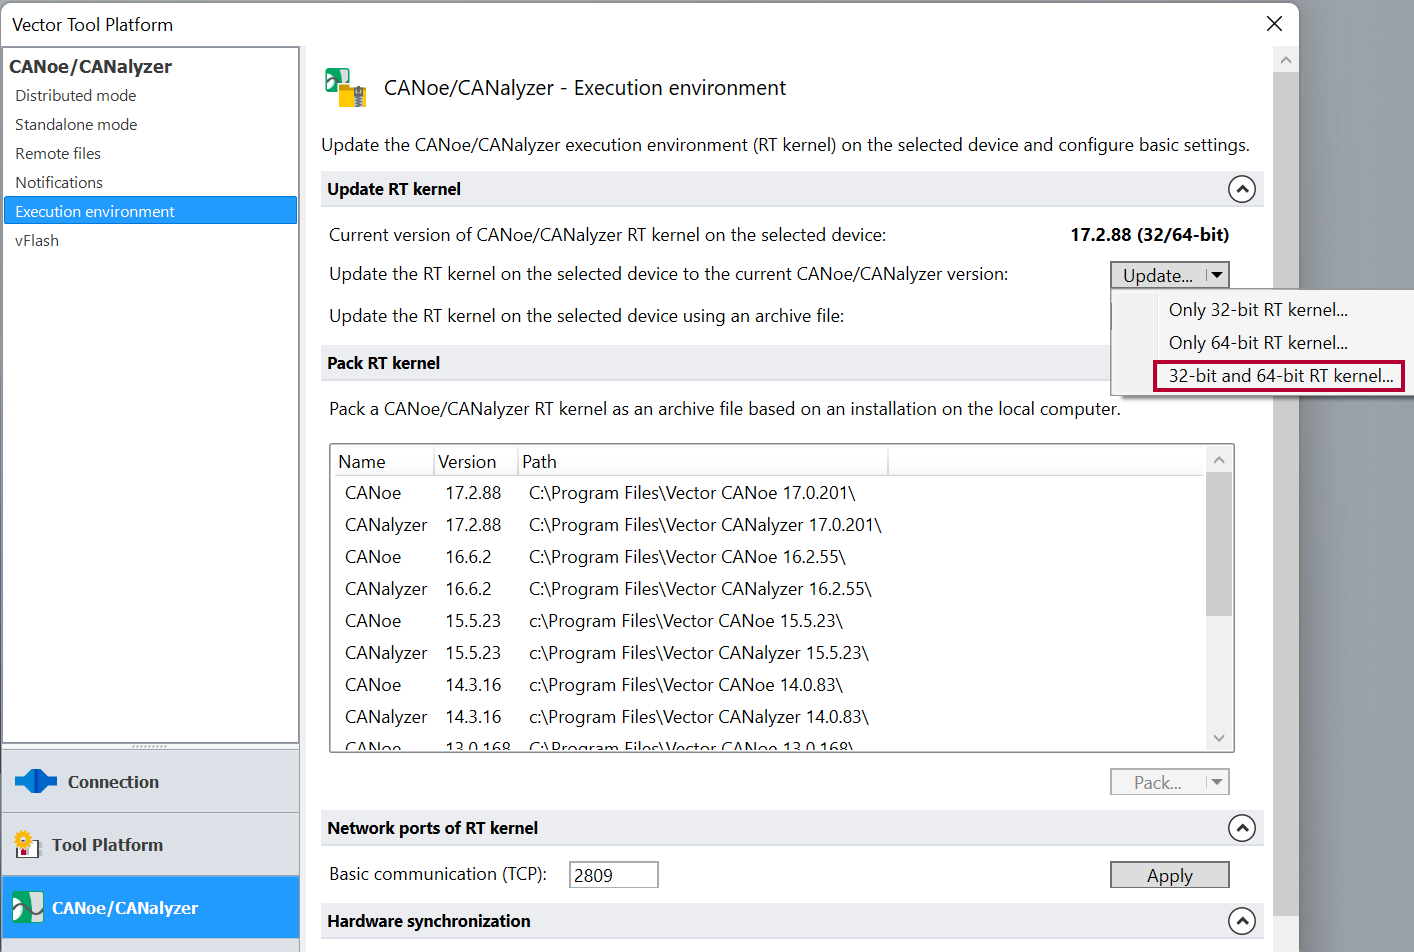Close the Vector Tool Platform window

pos(1274,23)
